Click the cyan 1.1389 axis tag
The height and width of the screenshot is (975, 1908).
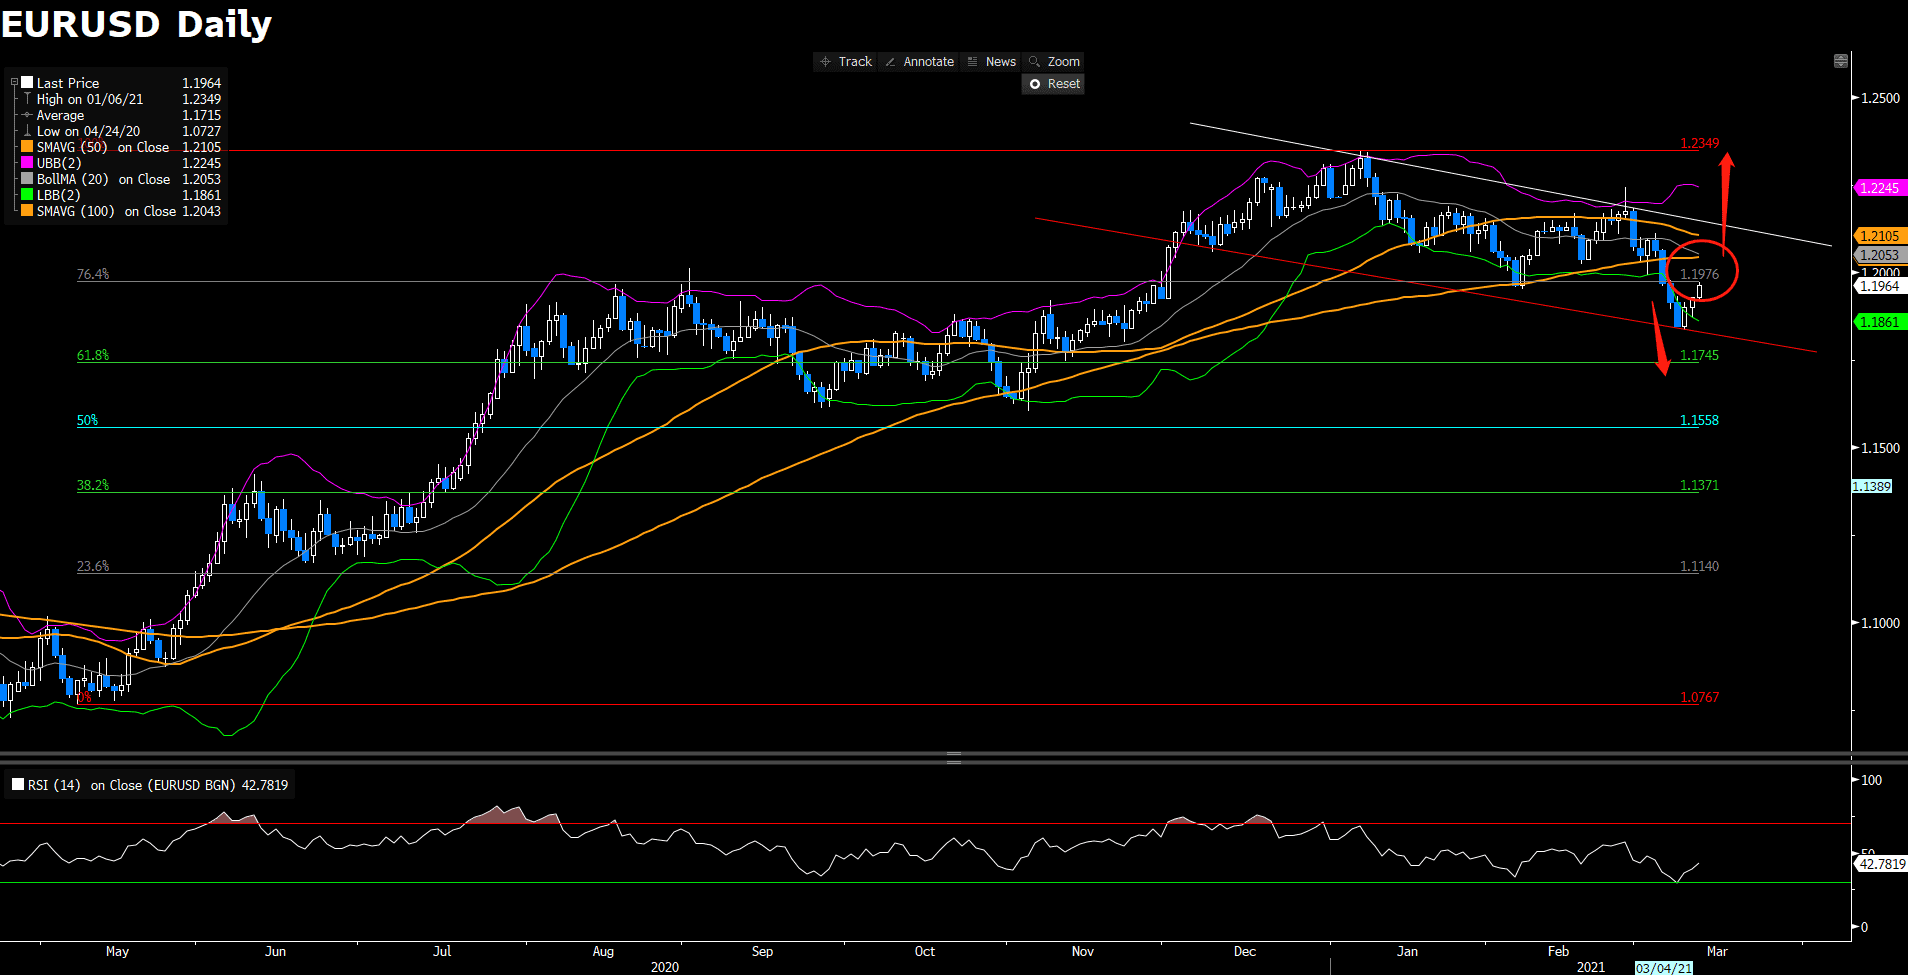(x=1872, y=487)
